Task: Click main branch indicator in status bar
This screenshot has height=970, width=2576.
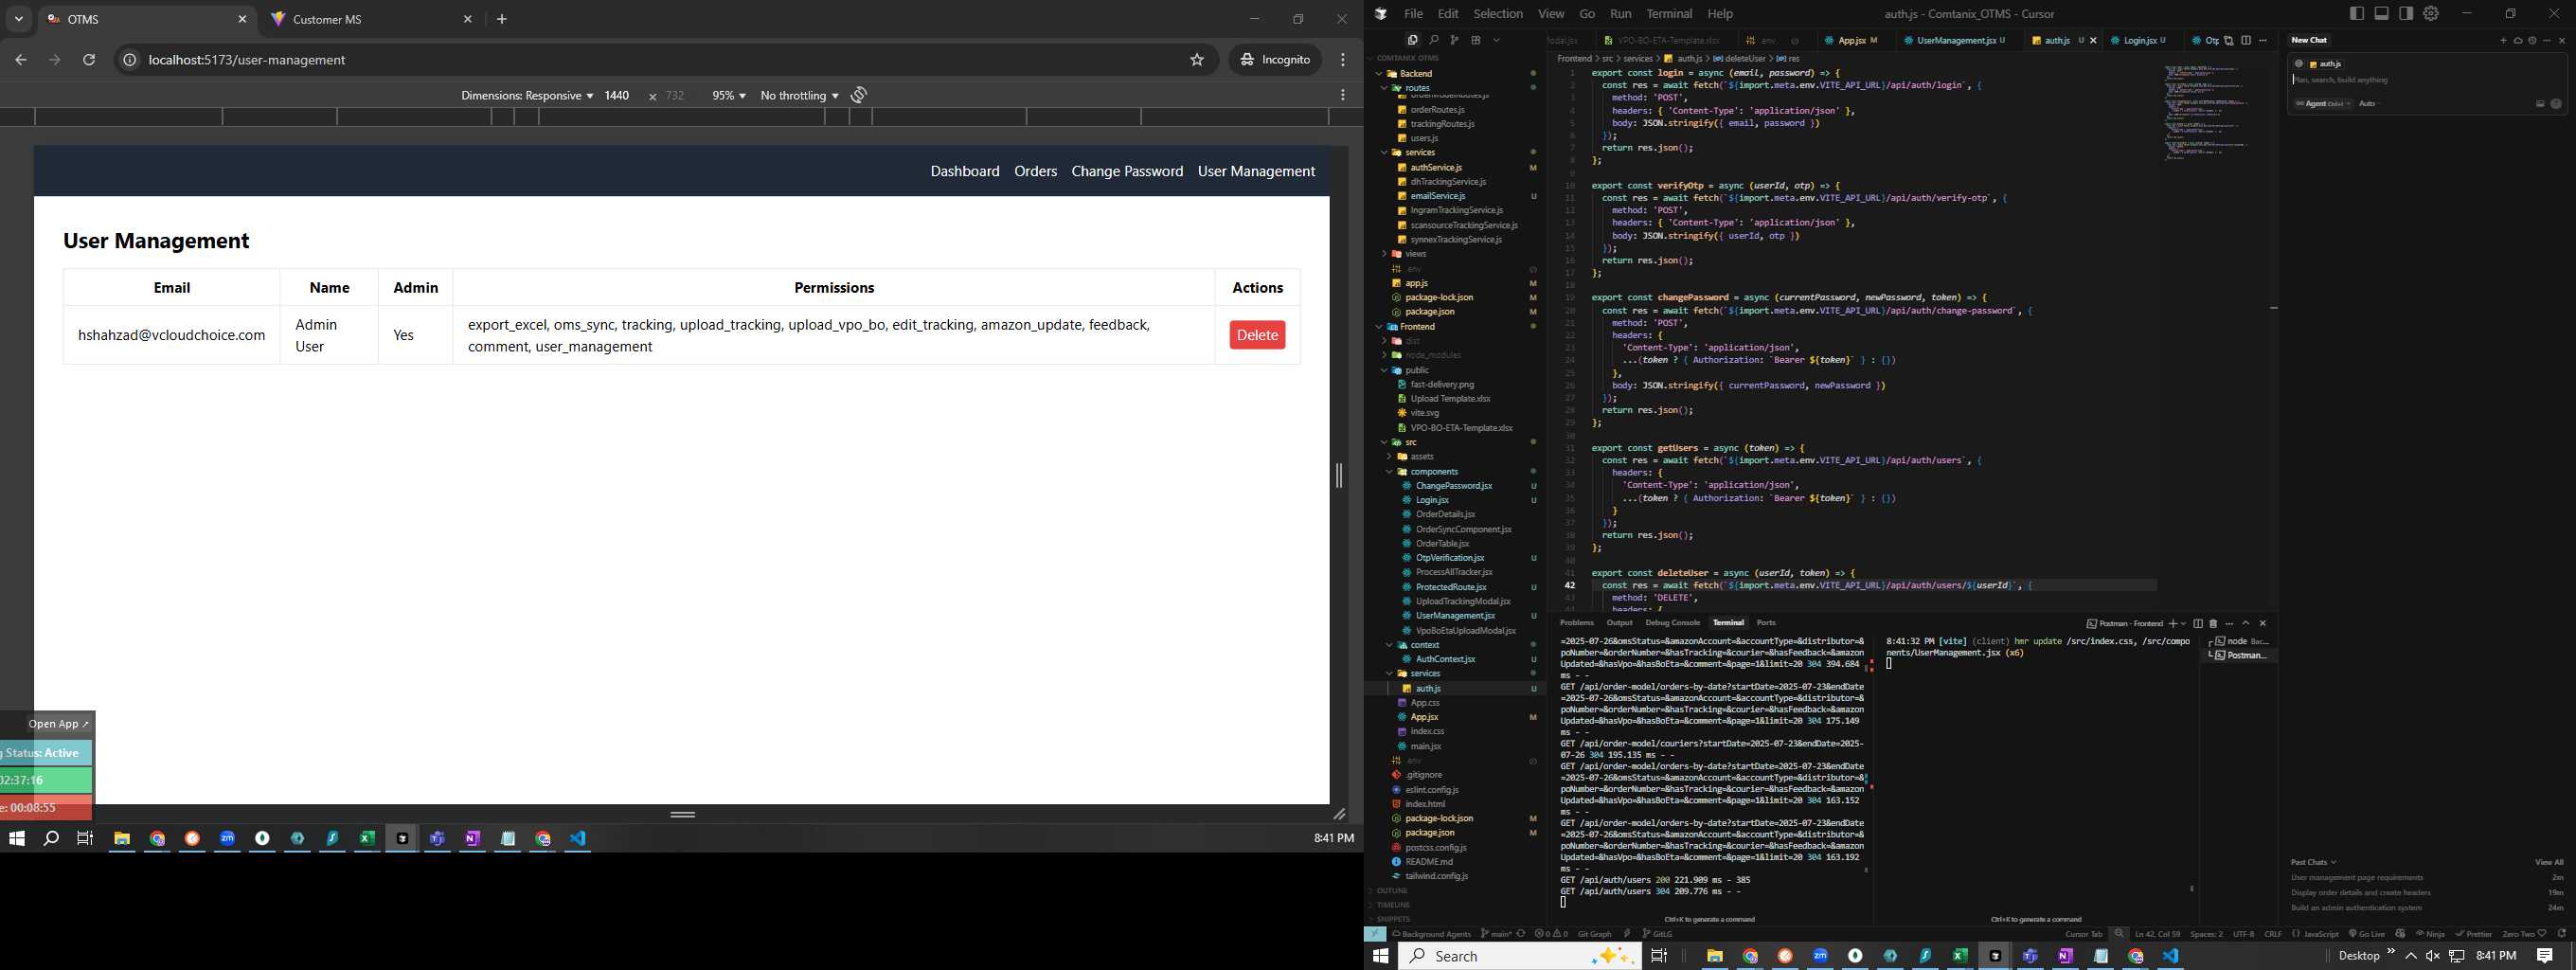Action: pos(1496,934)
